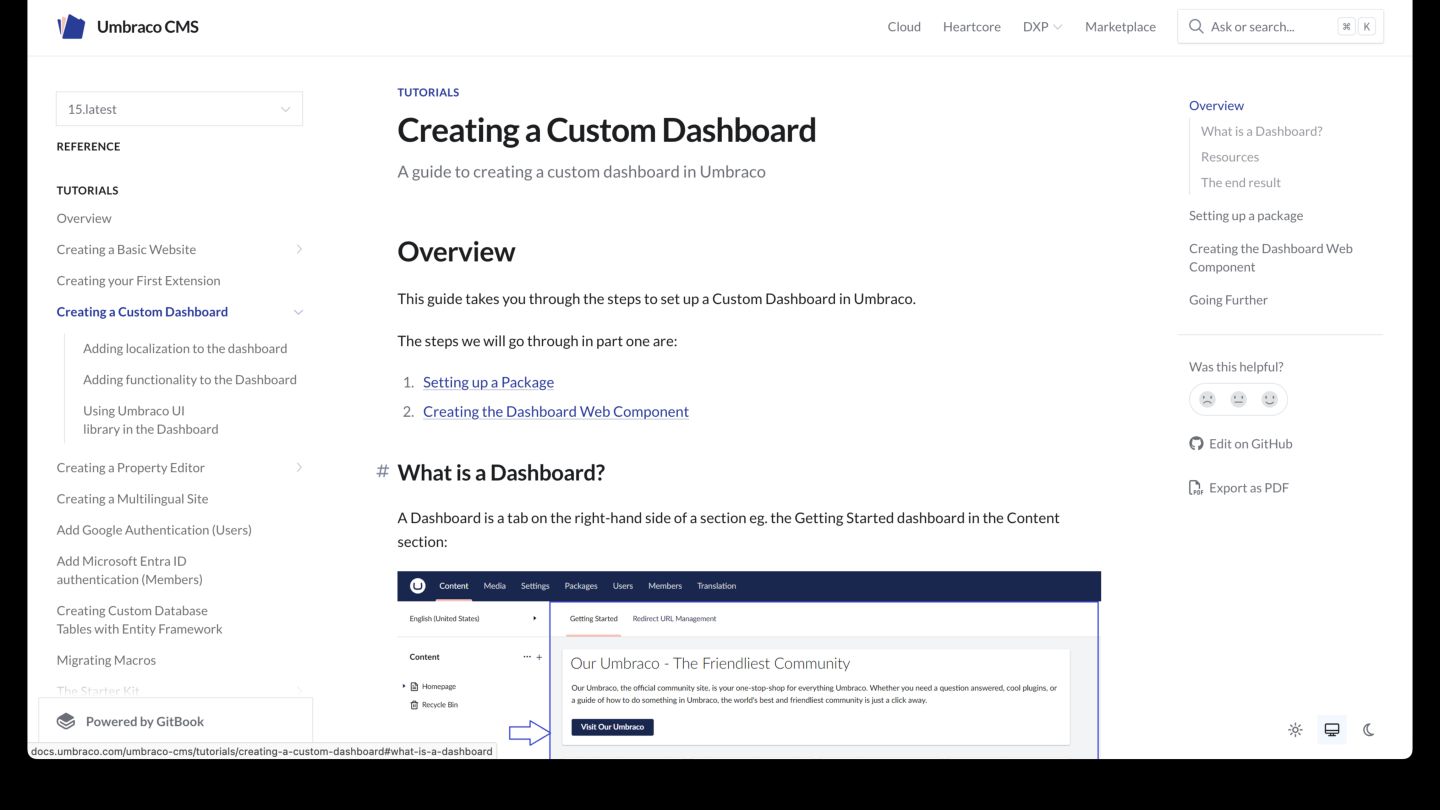Open Creating your First Extension
Image resolution: width=1440 pixels, height=810 pixels.
[138, 281]
